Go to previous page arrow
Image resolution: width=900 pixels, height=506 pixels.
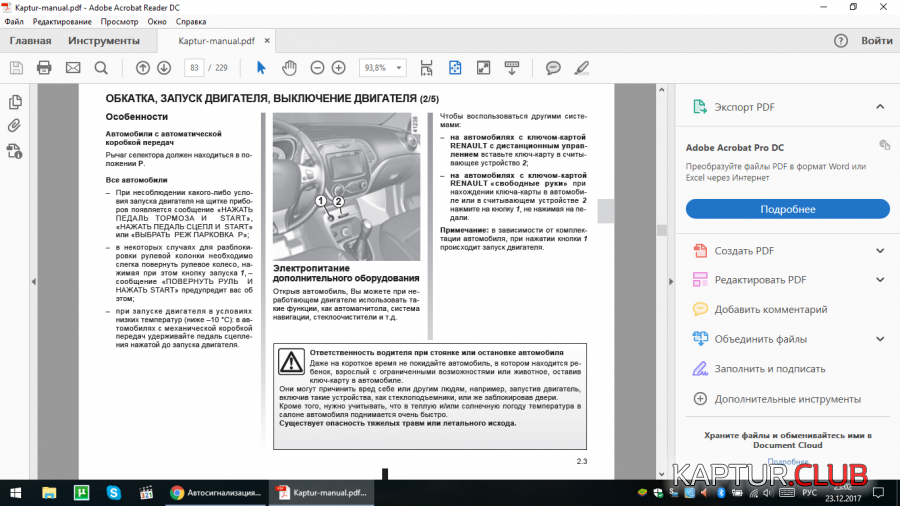point(143,68)
